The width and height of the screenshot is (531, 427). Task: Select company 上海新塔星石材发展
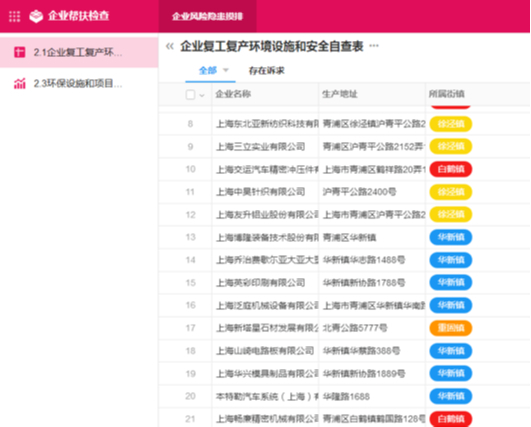pyautogui.click(x=267, y=328)
